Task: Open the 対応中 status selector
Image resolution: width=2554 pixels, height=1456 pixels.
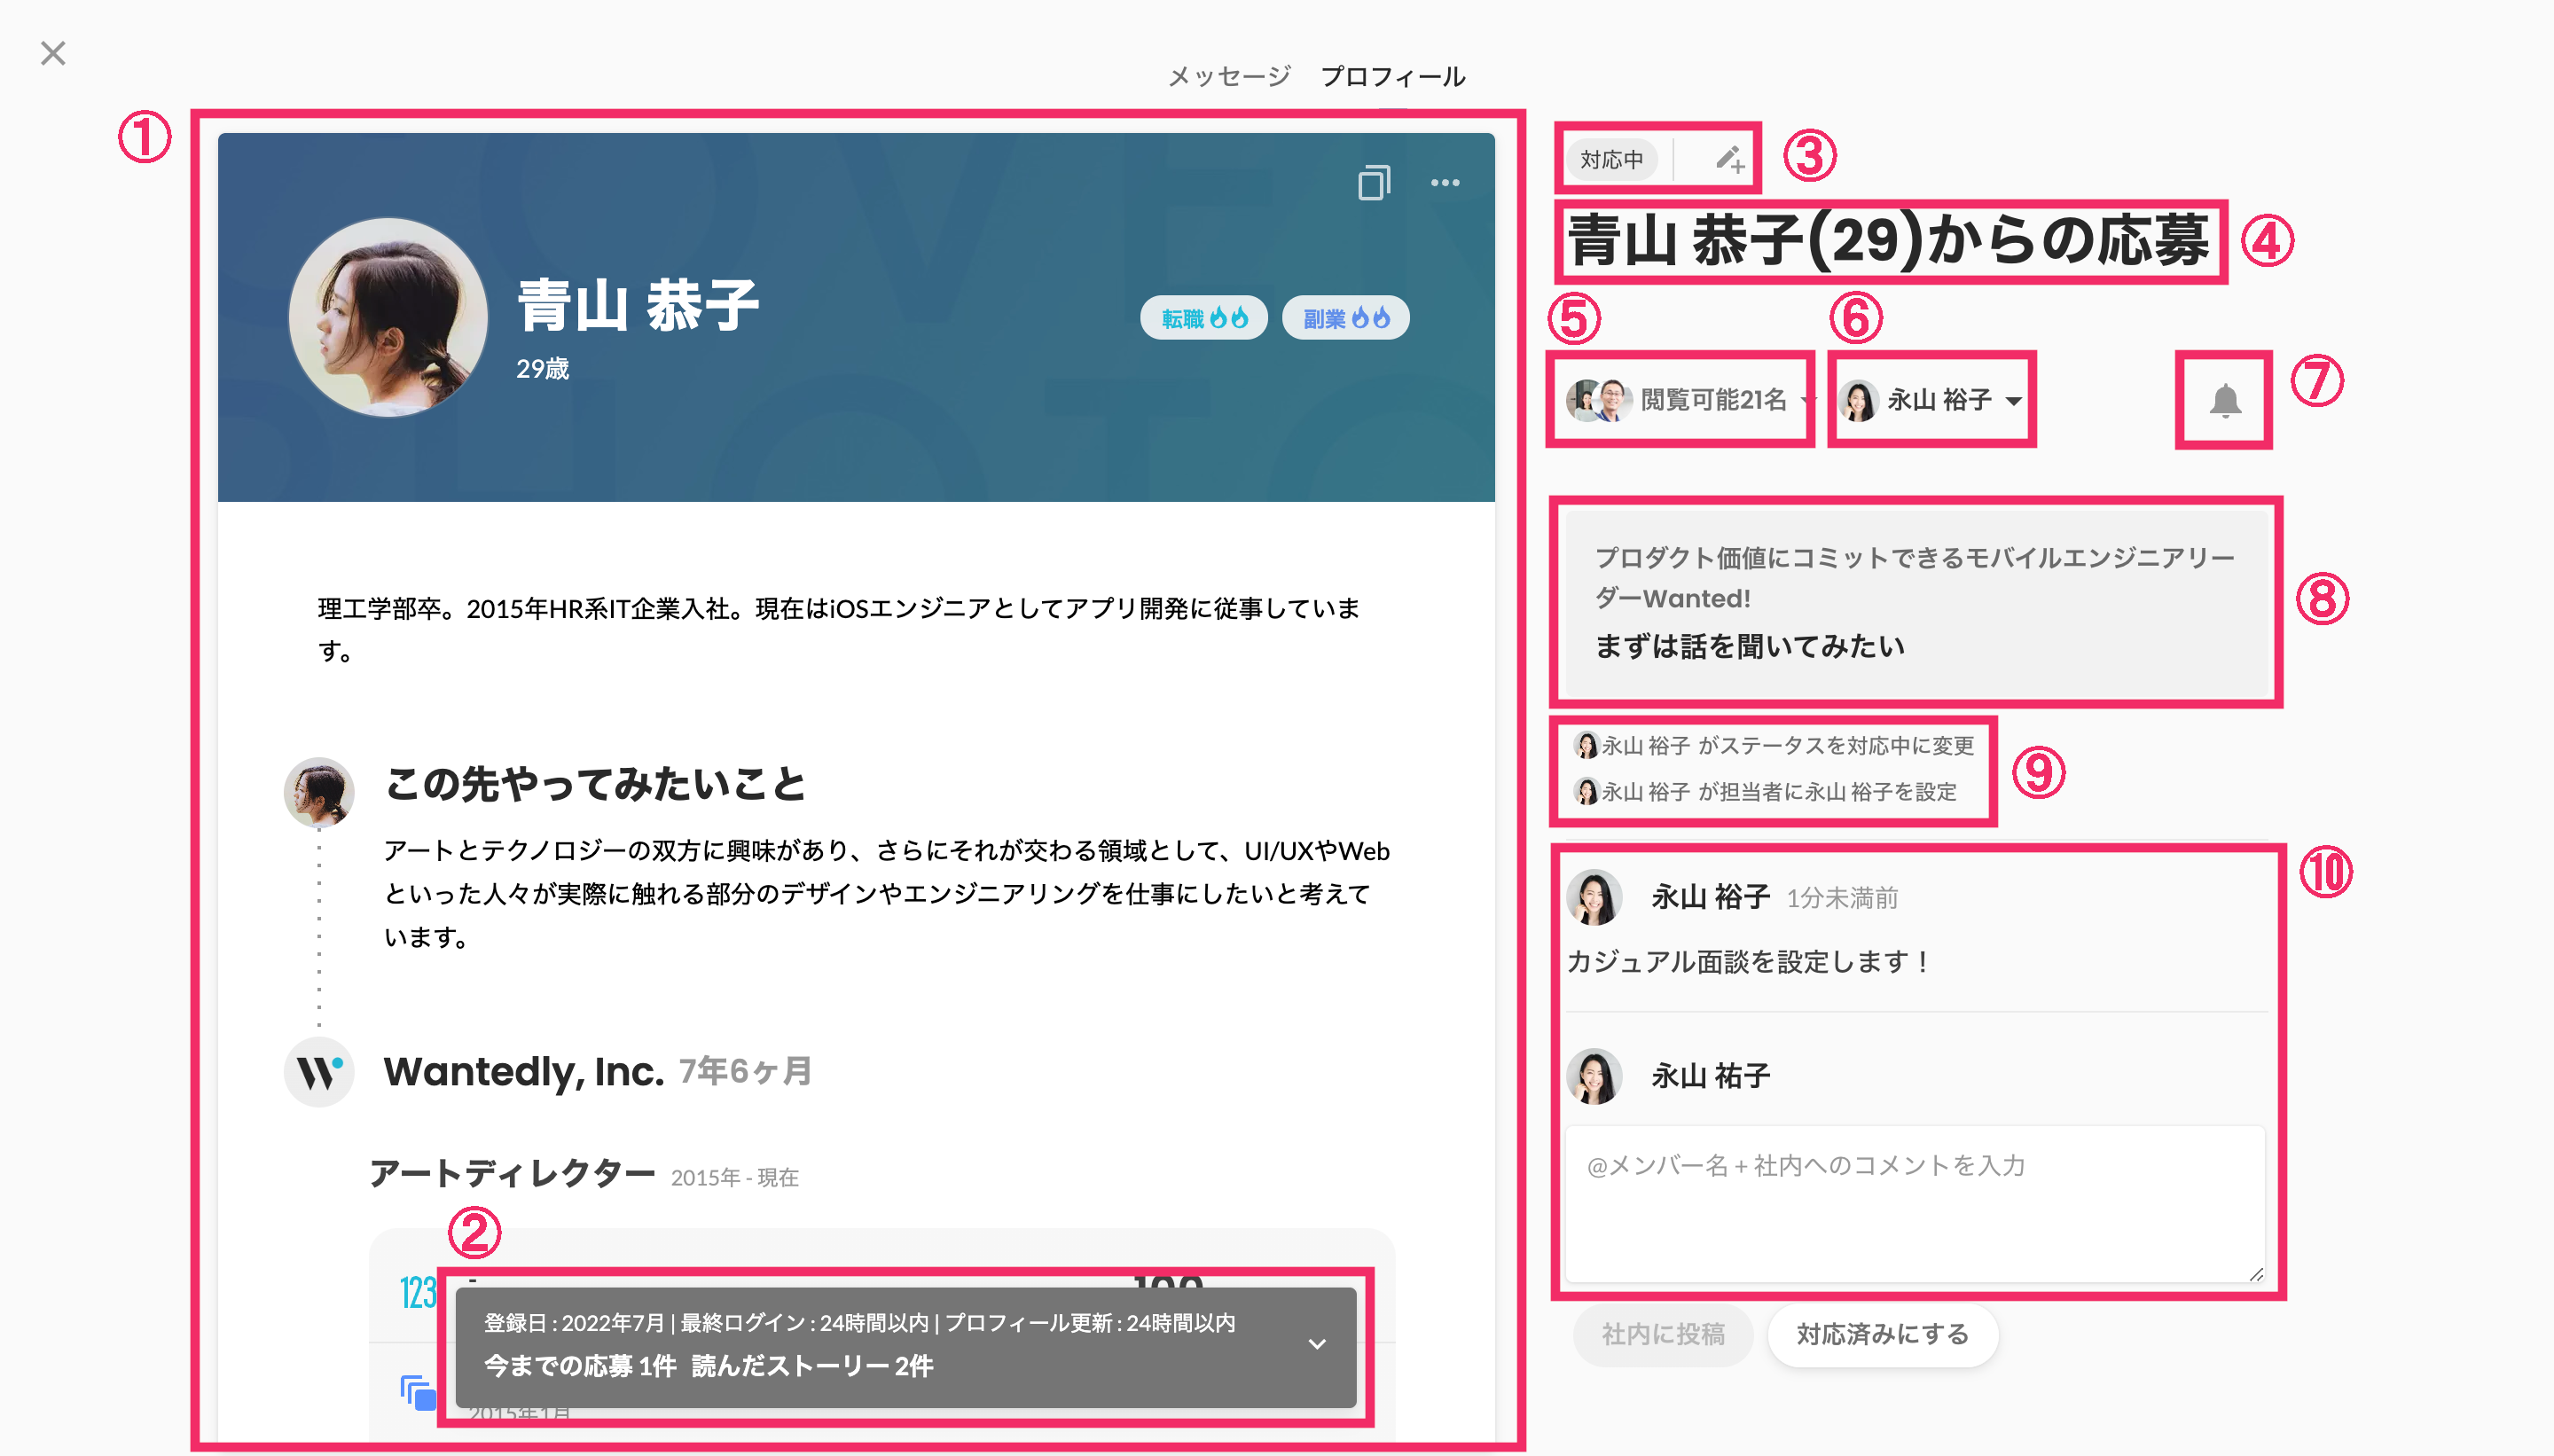Action: [1611, 158]
